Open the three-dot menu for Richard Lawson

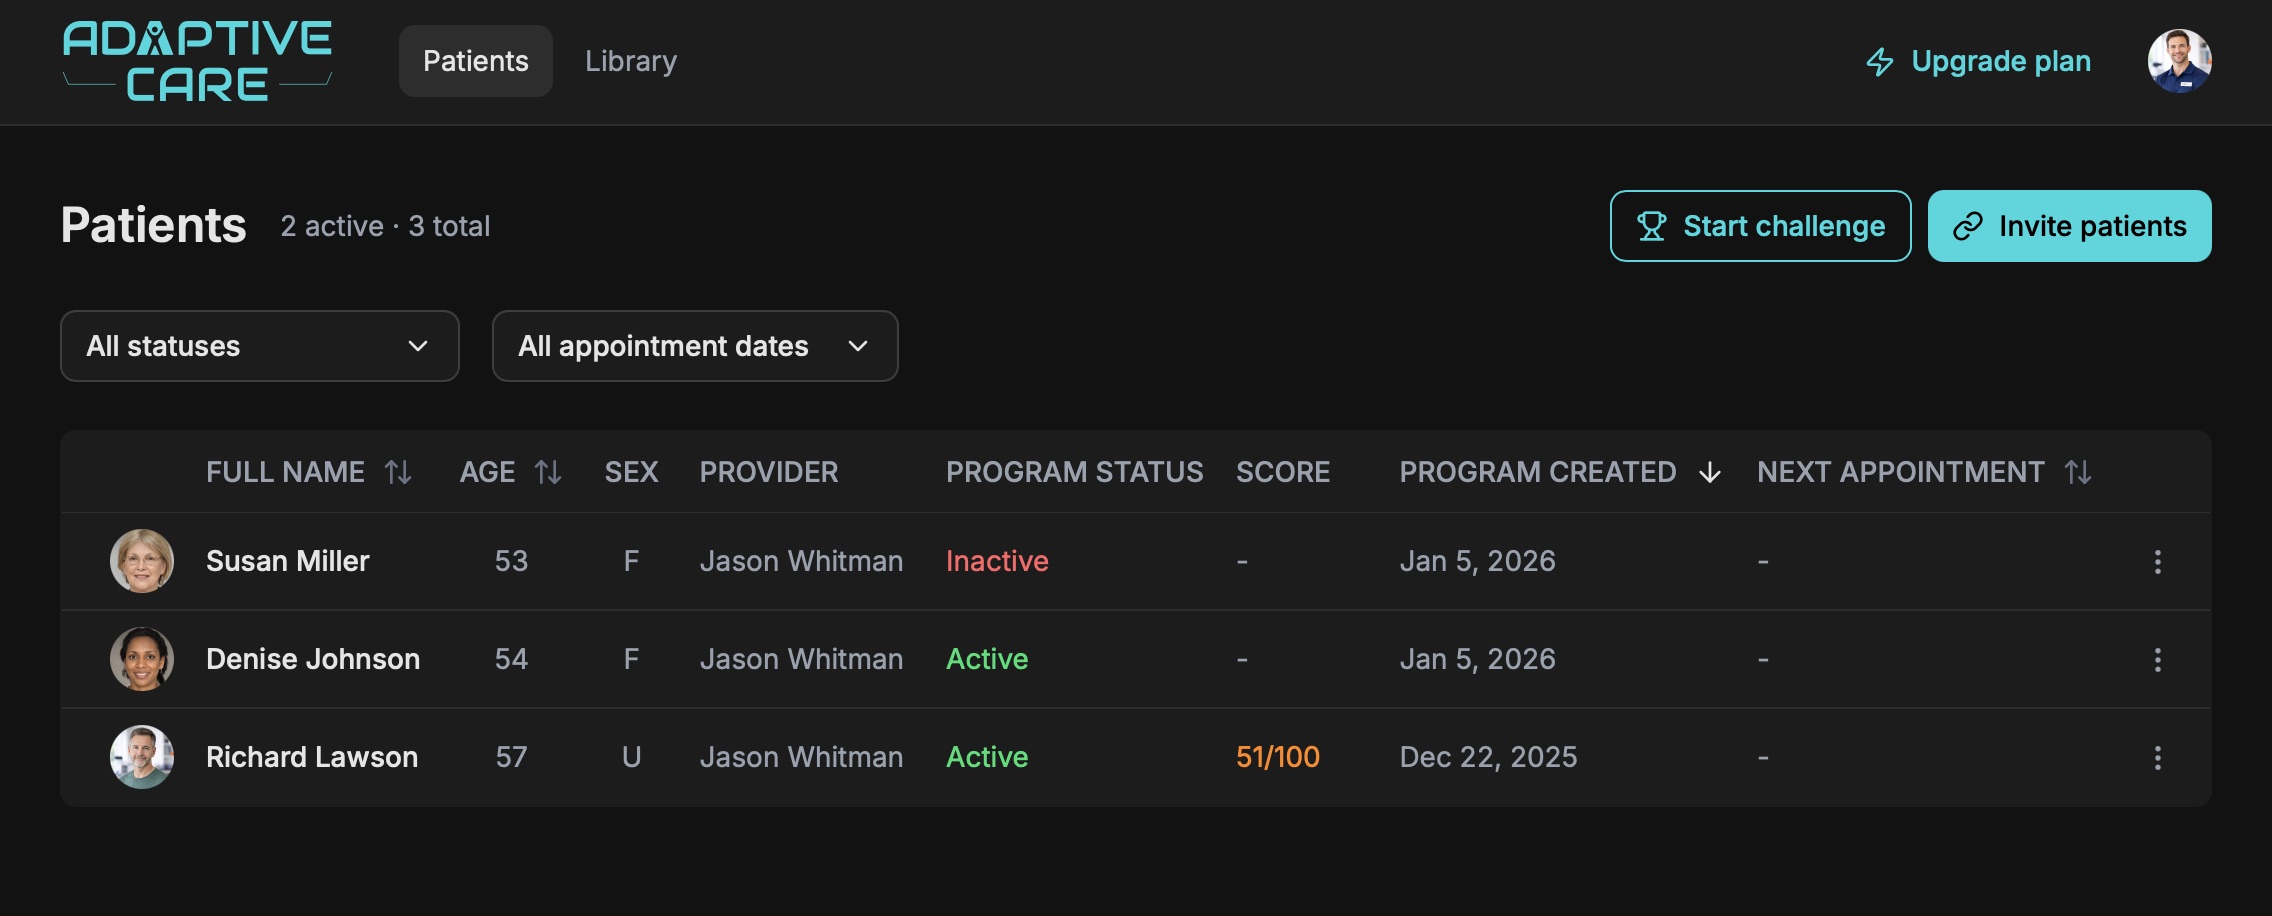coord(2157,757)
